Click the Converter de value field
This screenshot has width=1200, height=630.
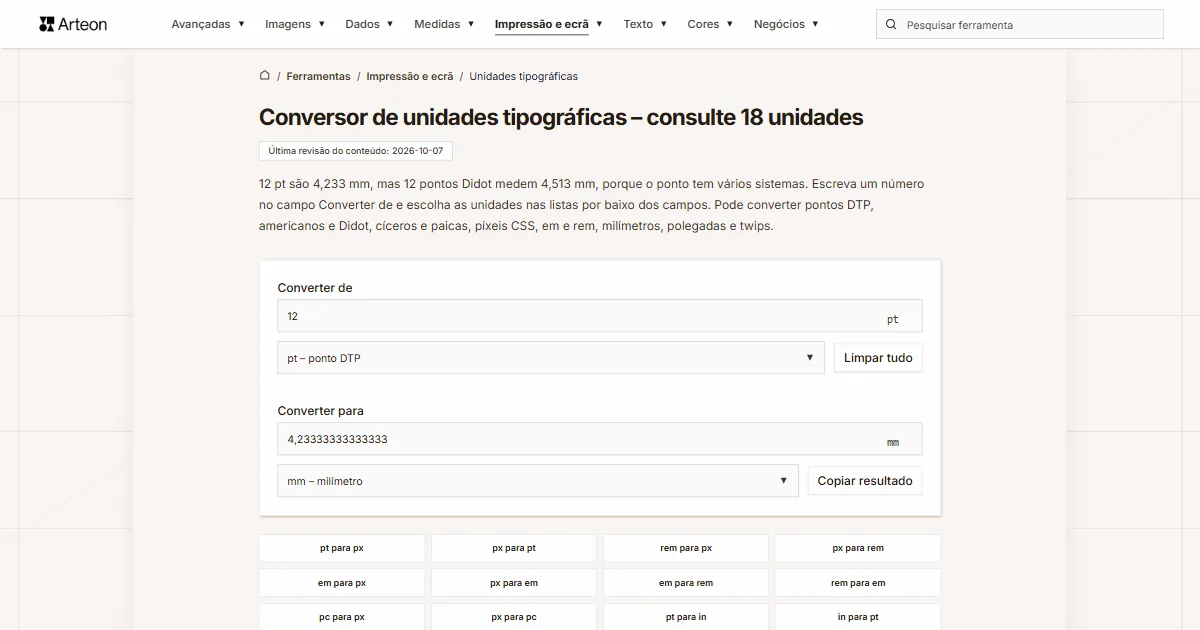point(600,316)
